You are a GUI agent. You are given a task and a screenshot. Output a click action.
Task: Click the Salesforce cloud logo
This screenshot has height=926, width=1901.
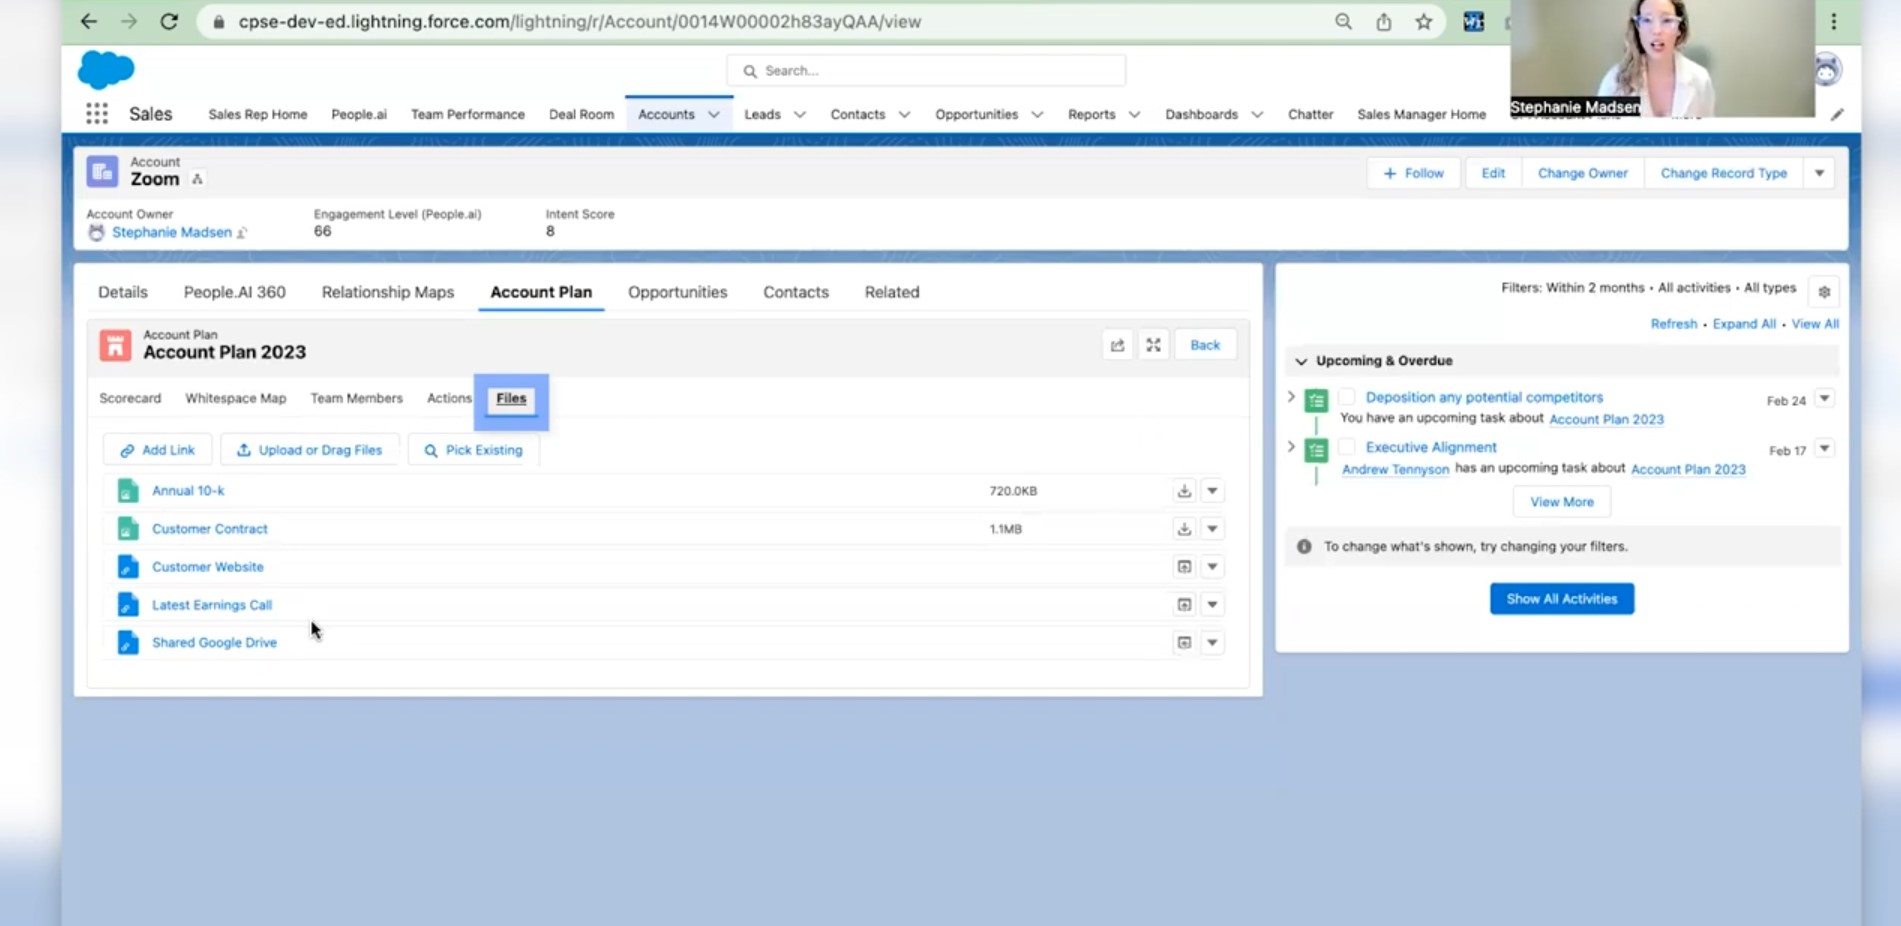[106, 70]
